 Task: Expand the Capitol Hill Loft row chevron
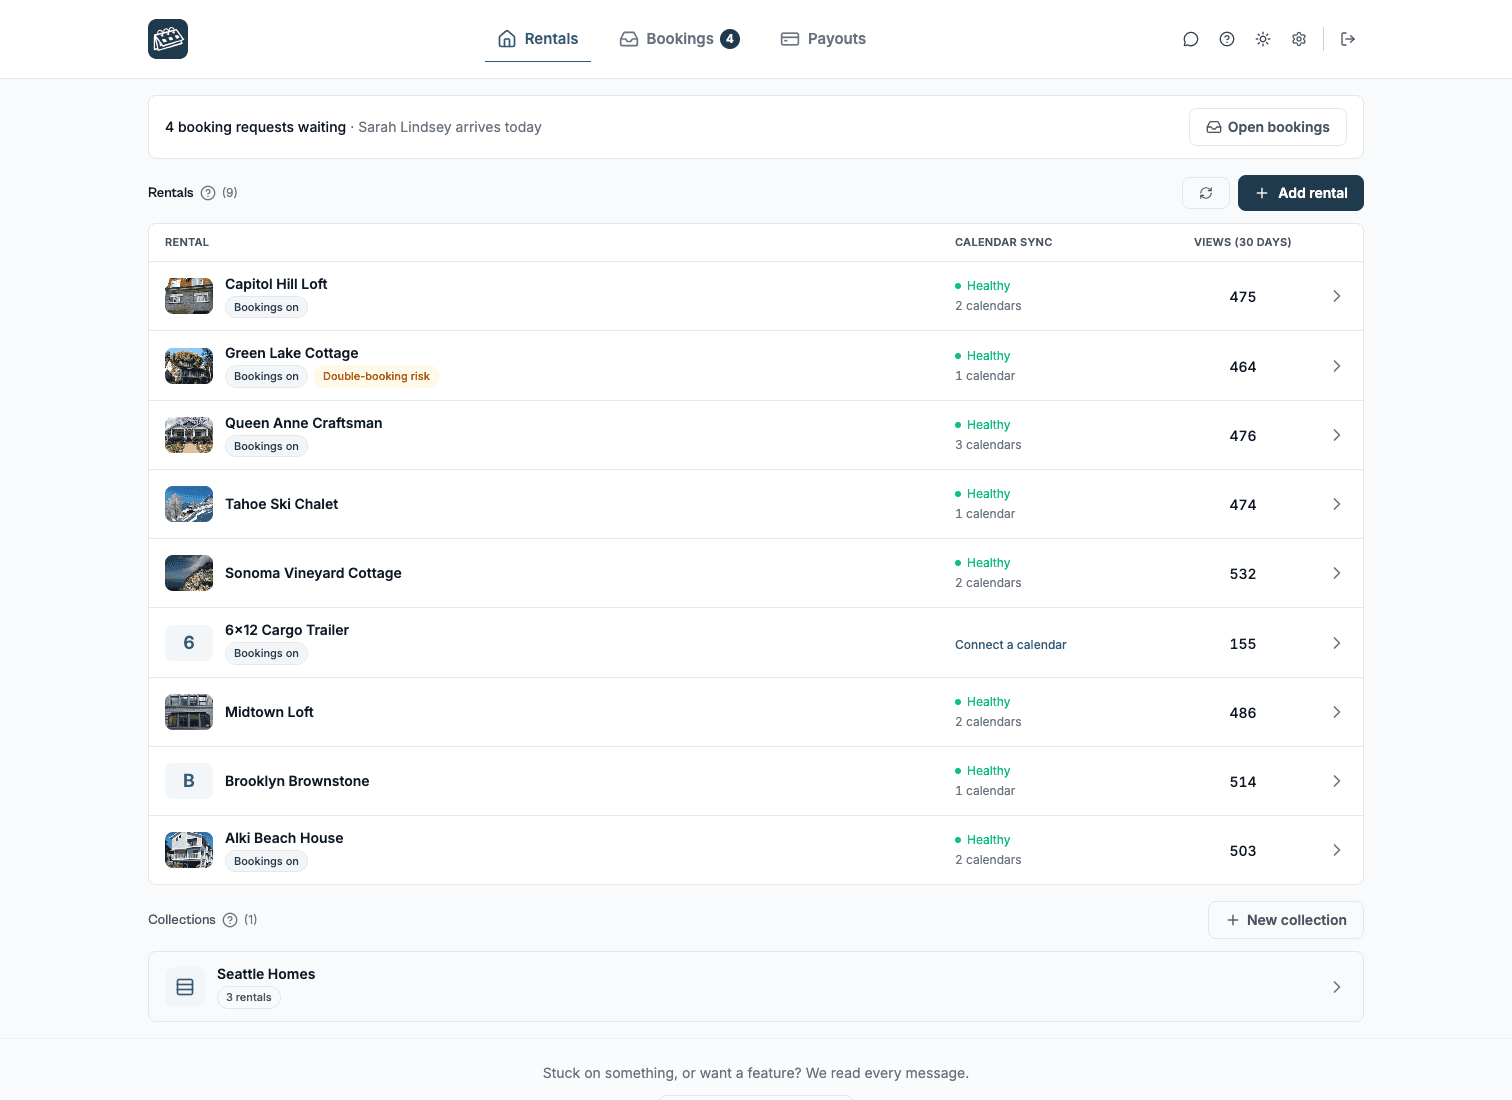click(x=1337, y=296)
